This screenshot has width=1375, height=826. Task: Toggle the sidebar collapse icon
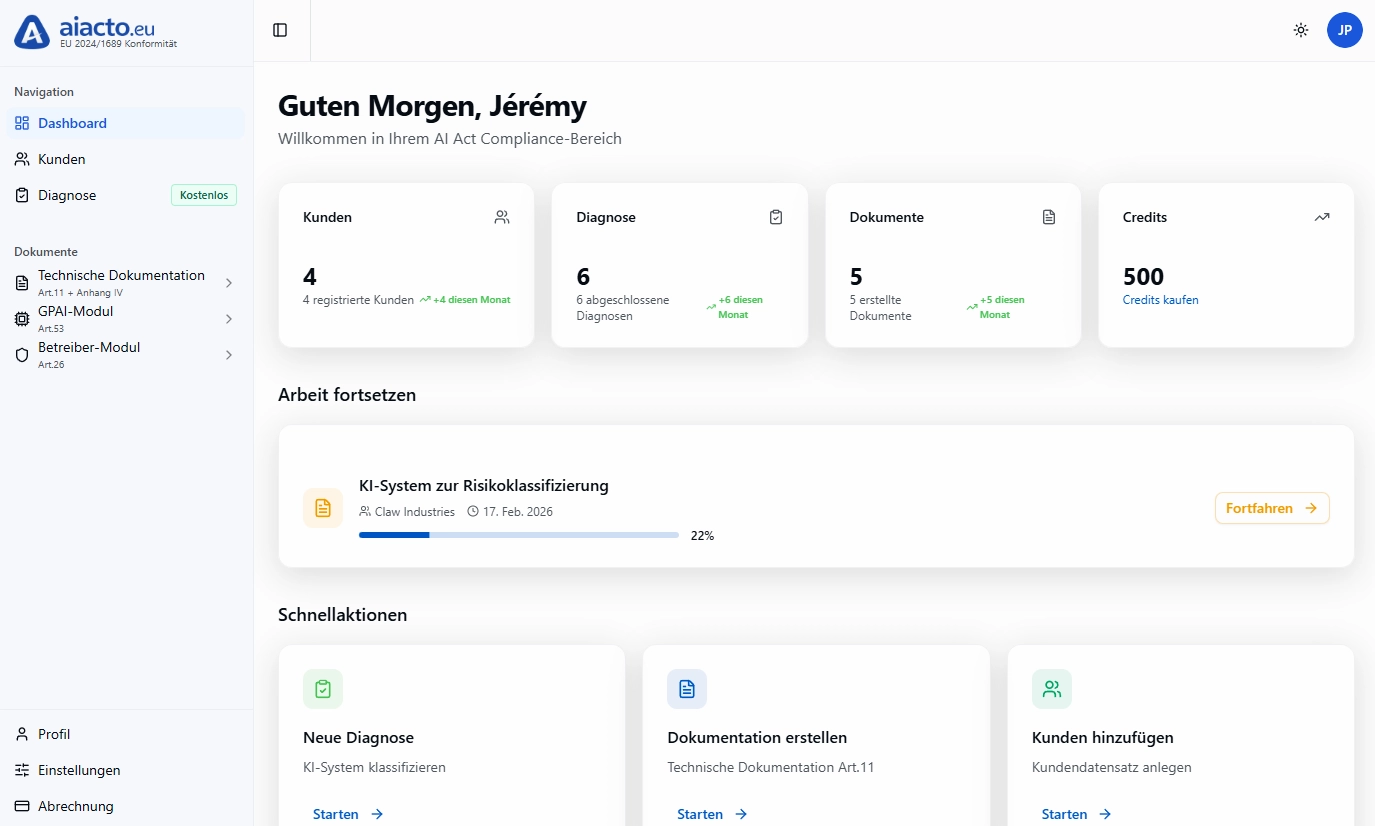280,30
